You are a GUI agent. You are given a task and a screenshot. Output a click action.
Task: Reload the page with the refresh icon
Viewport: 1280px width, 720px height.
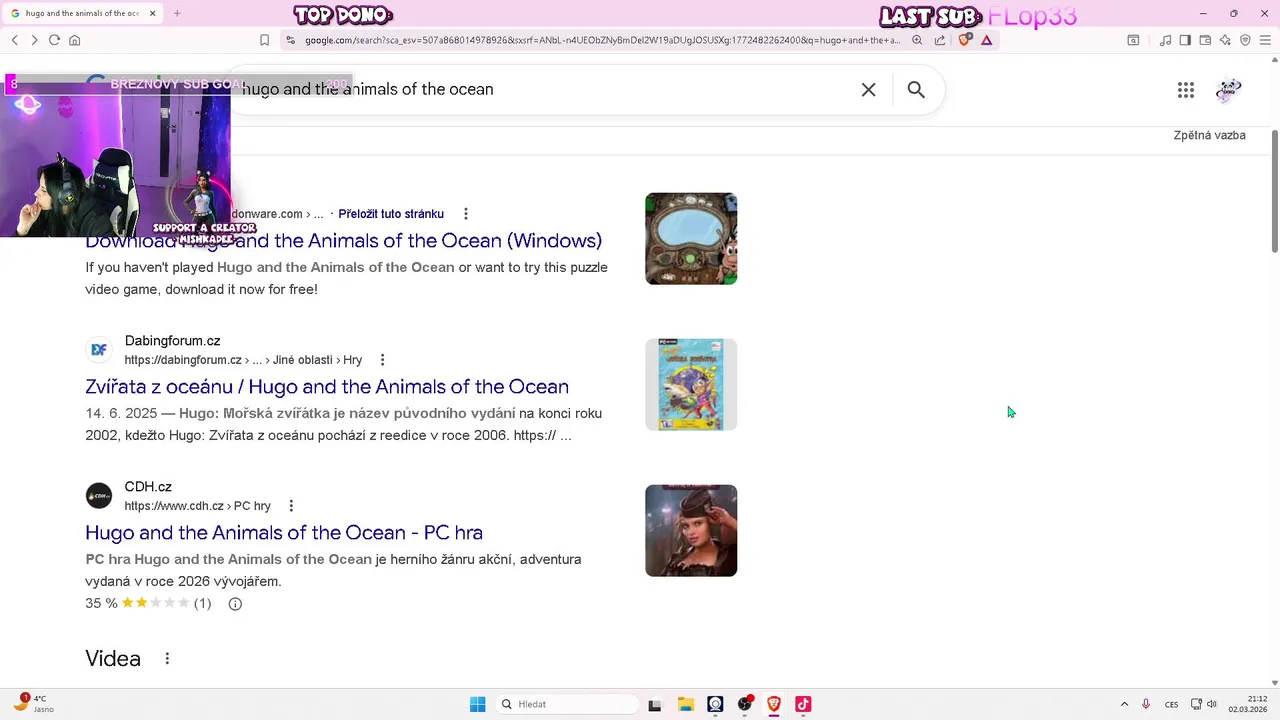click(x=54, y=40)
